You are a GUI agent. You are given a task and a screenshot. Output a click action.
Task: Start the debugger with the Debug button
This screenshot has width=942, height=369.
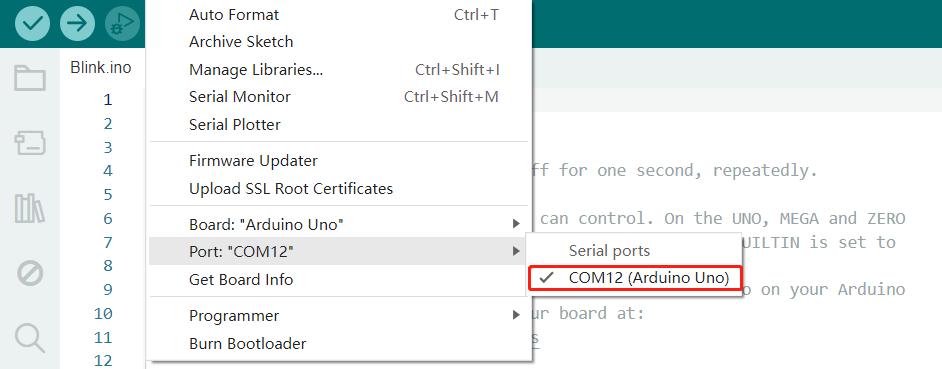pyautogui.click(x=123, y=23)
